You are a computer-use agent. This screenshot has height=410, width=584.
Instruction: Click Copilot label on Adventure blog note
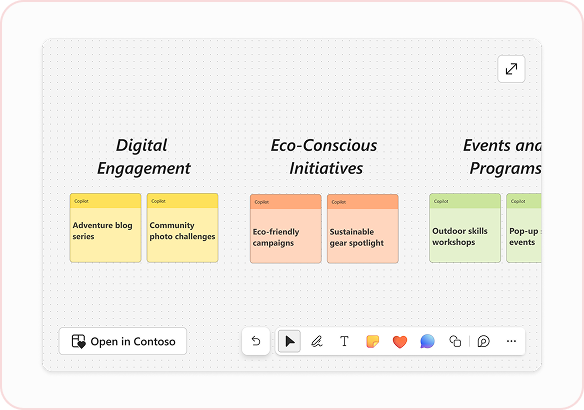(81, 201)
